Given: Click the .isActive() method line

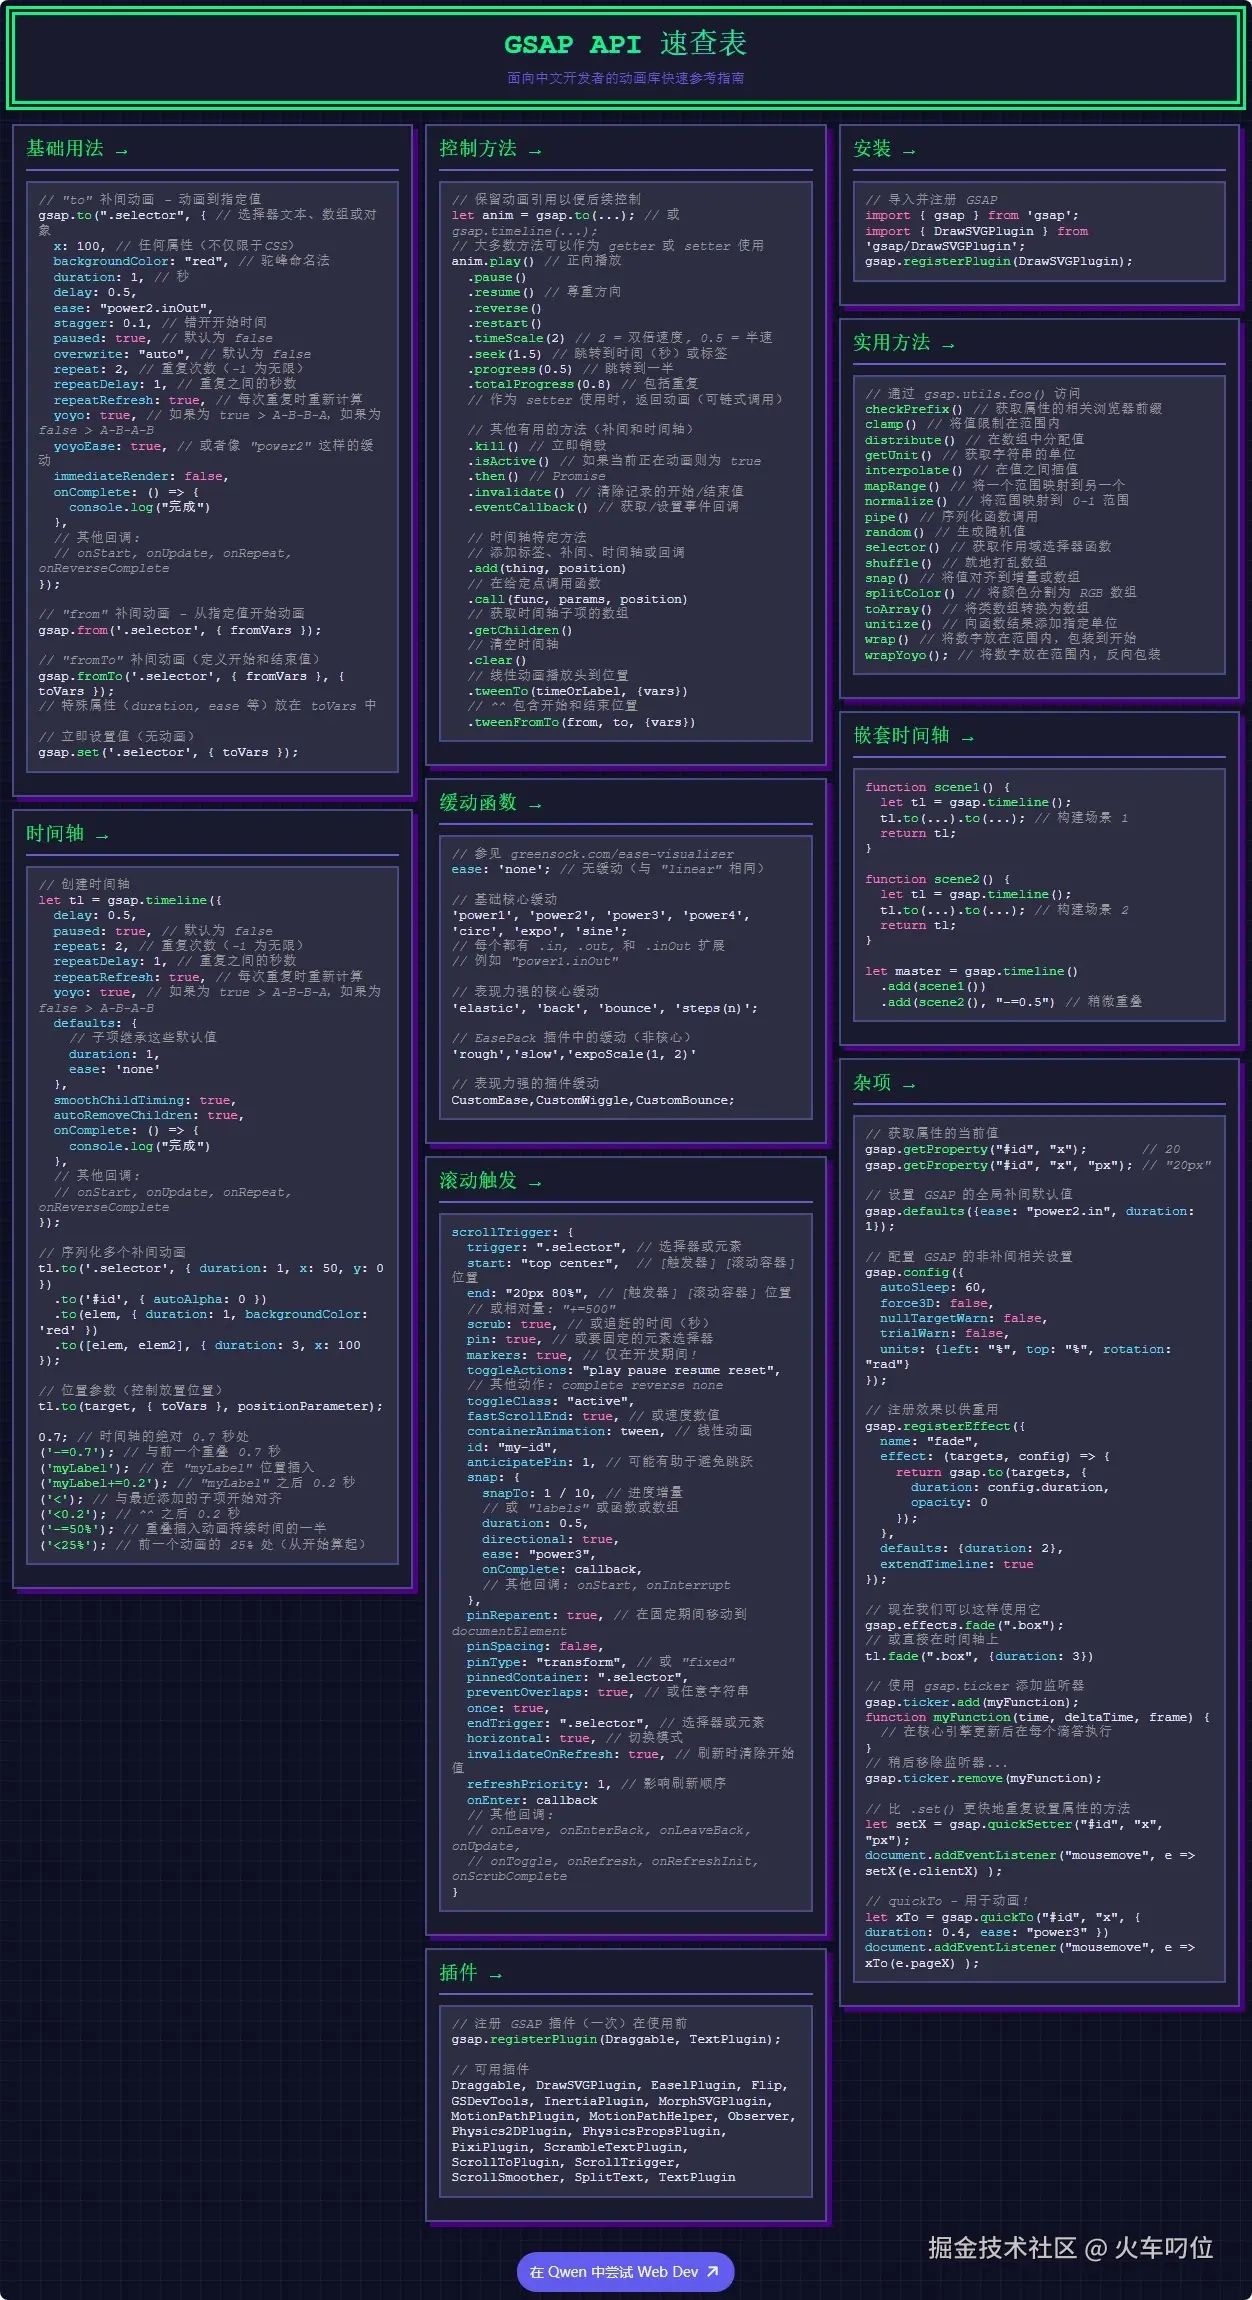Looking at the screenshot, I should [614, 461].
